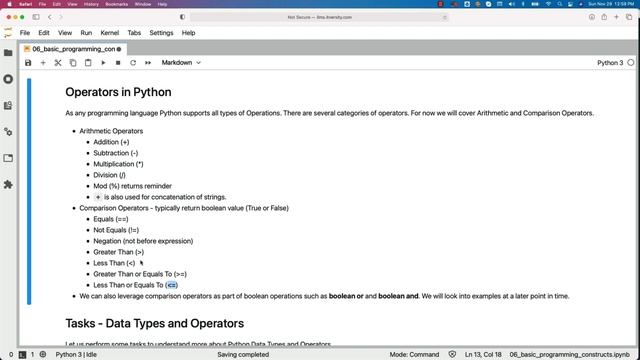Image resolution: width=640 pixels, height=360 pixels.
Task: Click the privacy shield icon near address bar
Action: [x=182, y=17]
